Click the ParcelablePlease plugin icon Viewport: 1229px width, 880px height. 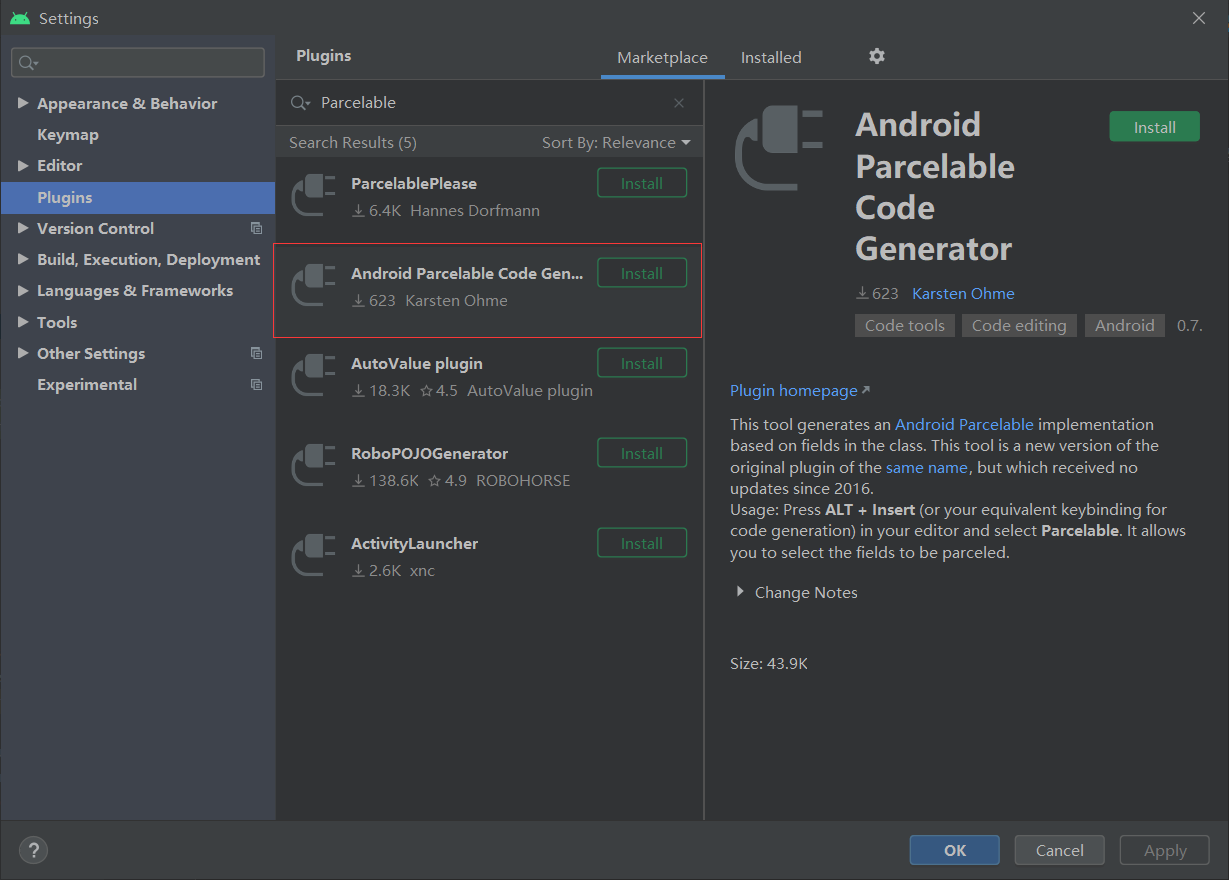coord(314,195)
